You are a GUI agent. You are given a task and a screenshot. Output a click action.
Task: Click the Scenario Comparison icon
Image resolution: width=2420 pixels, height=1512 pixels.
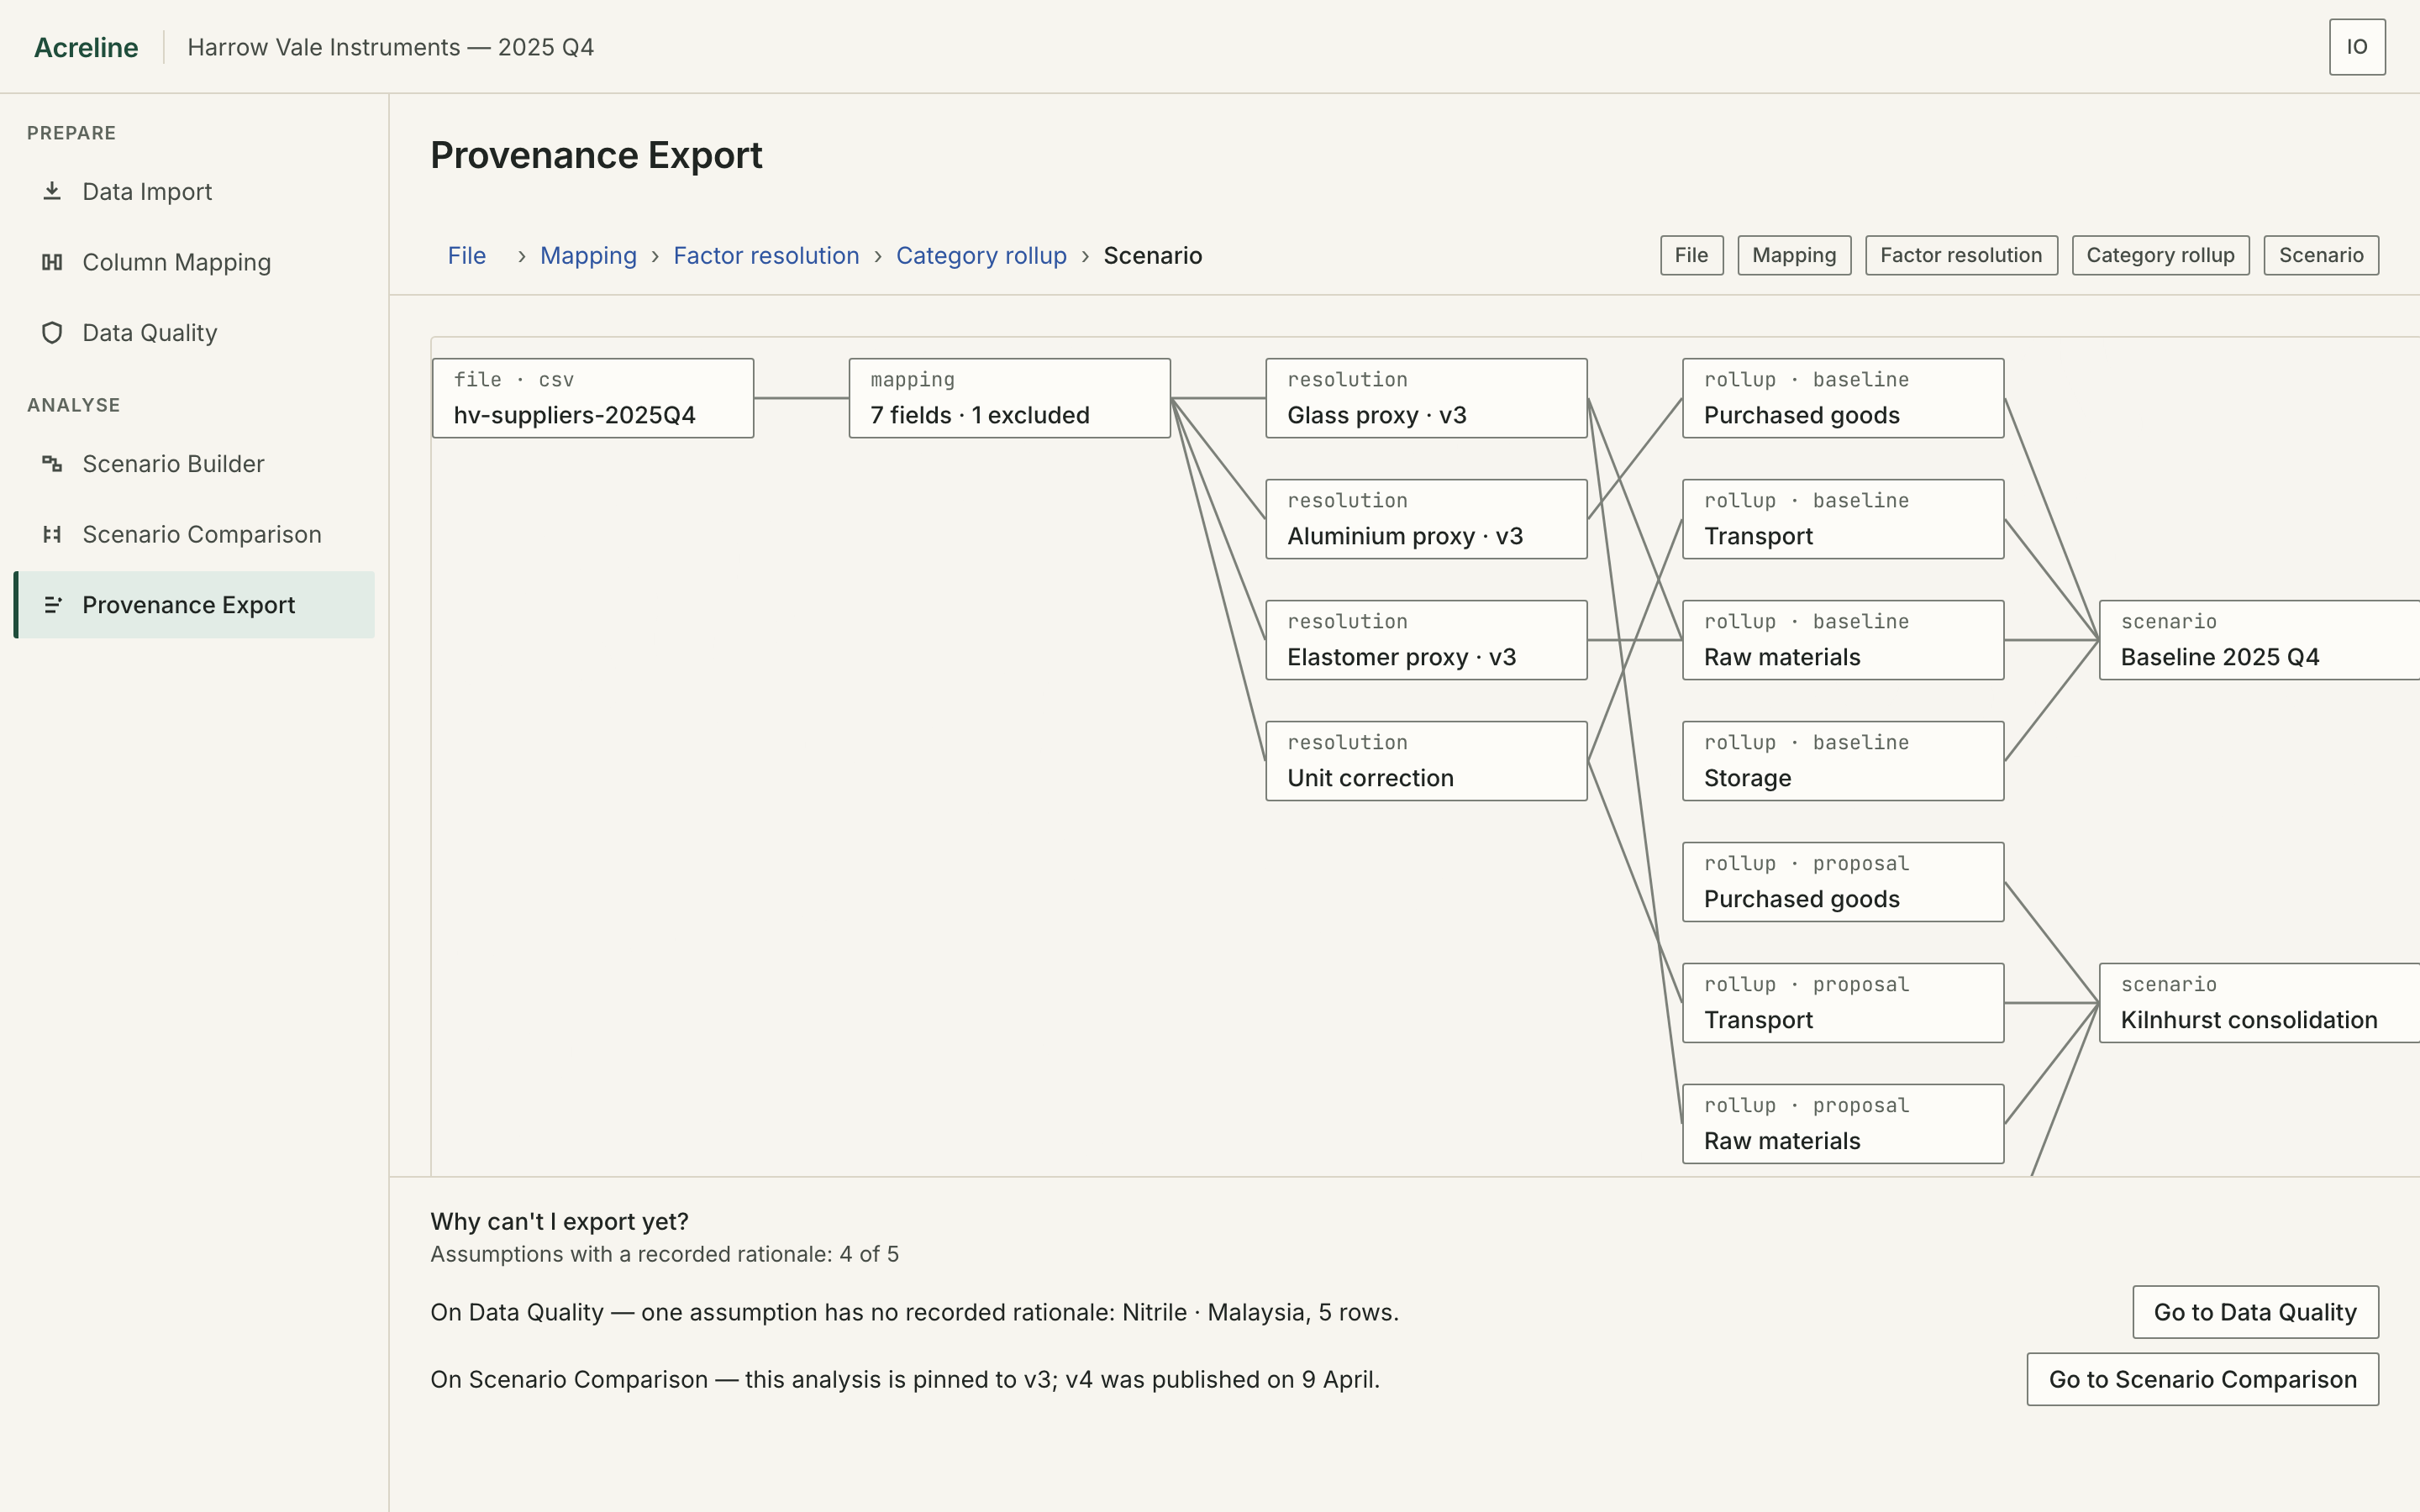pyautogui.click(x=52, y=534)
